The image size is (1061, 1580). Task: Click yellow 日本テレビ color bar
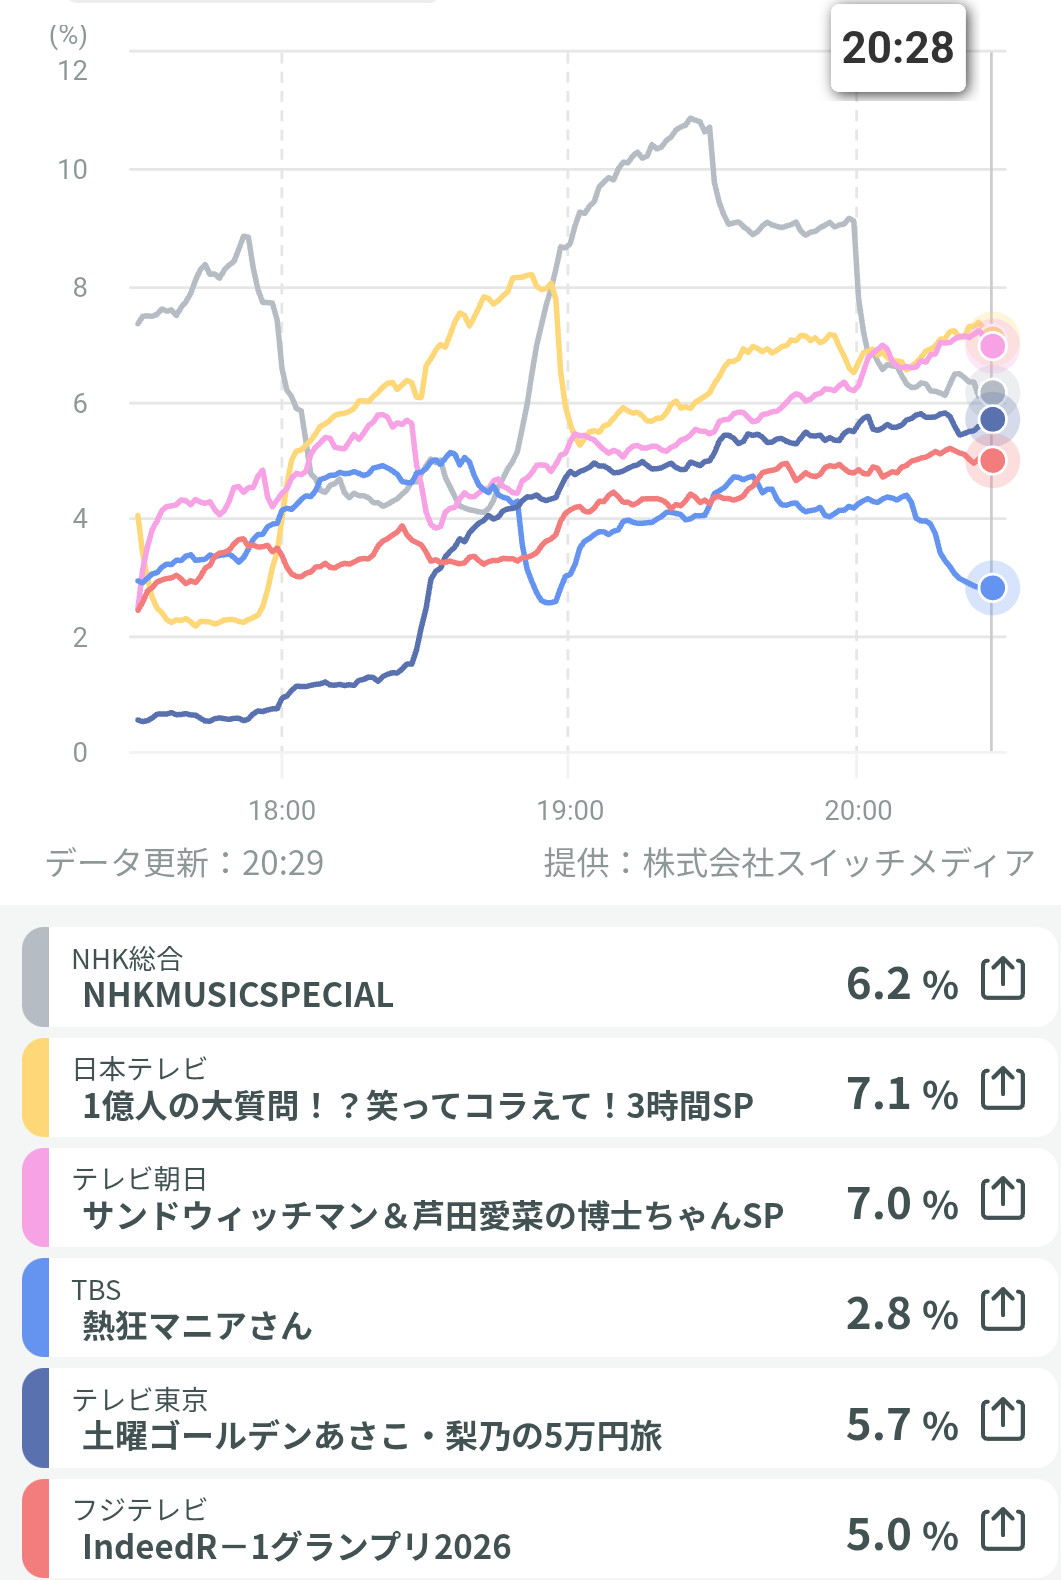pos(36,1088)
